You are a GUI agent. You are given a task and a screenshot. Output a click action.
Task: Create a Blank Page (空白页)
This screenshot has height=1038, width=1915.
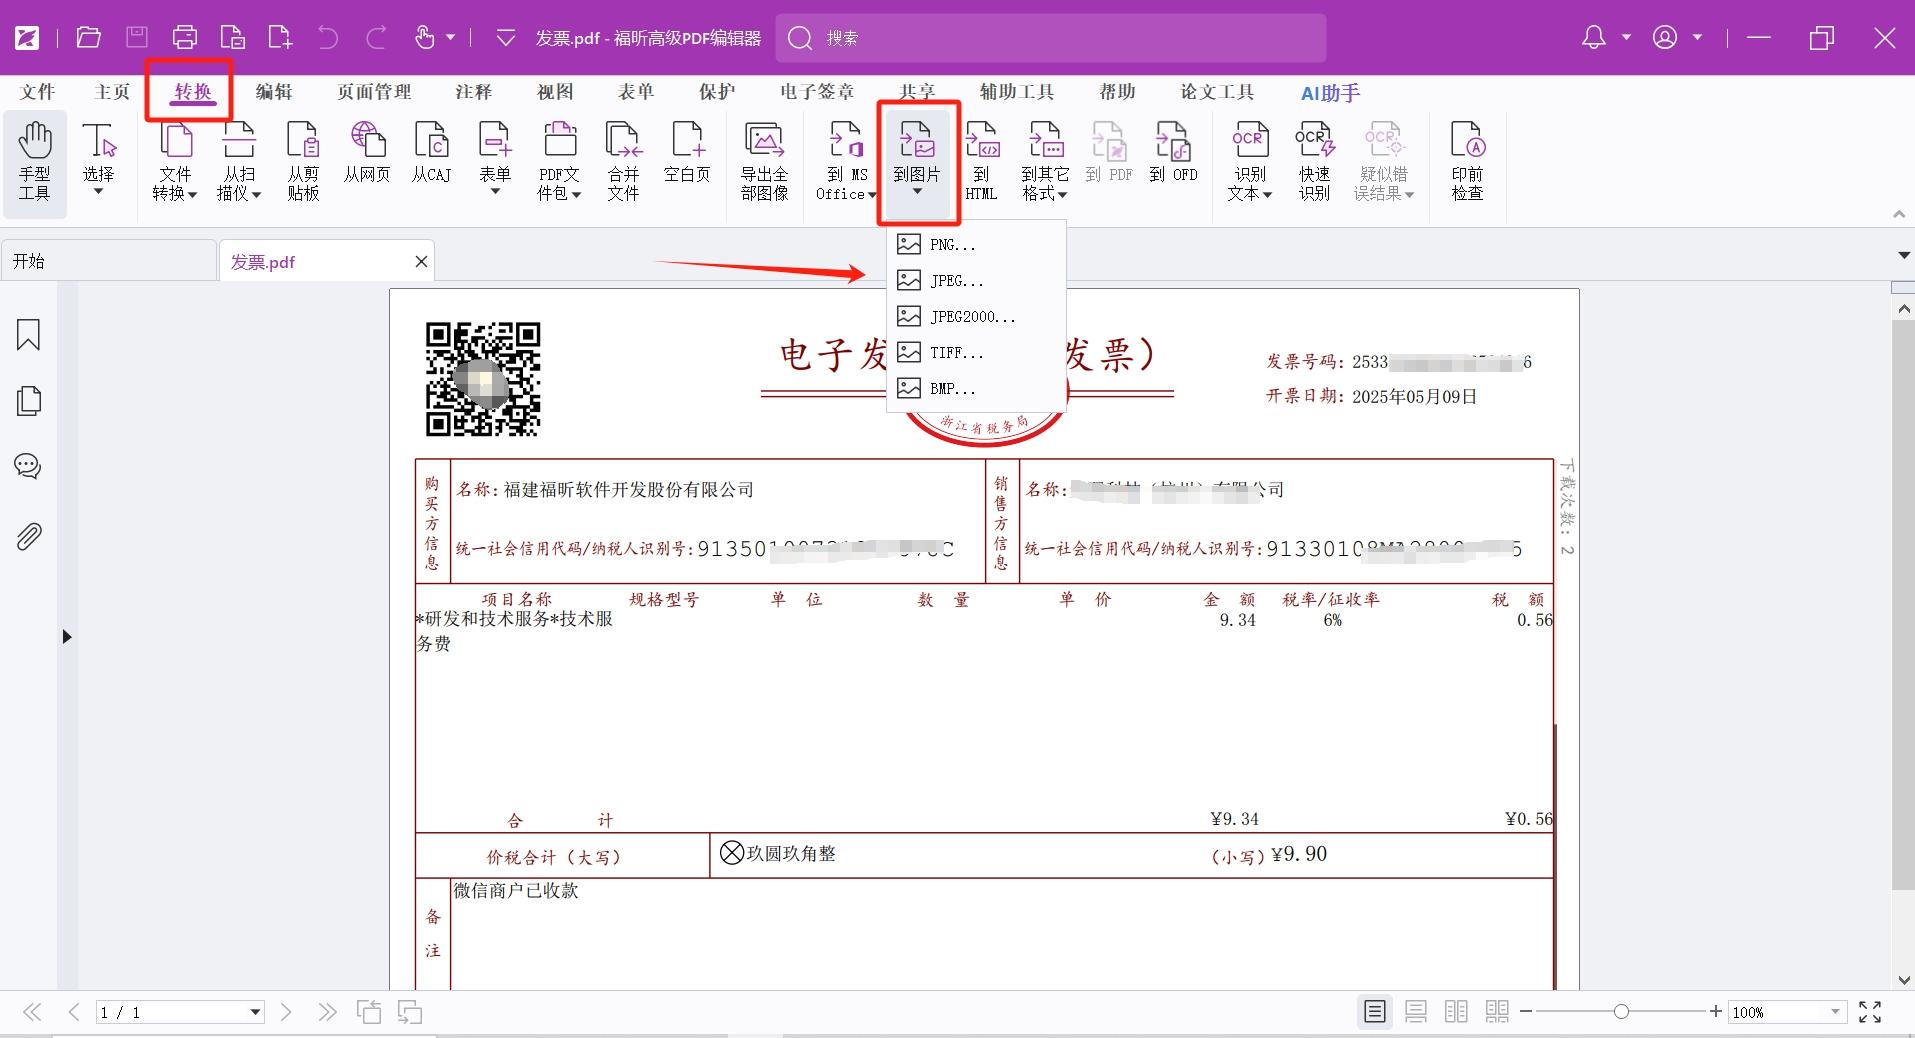point(687,153)
